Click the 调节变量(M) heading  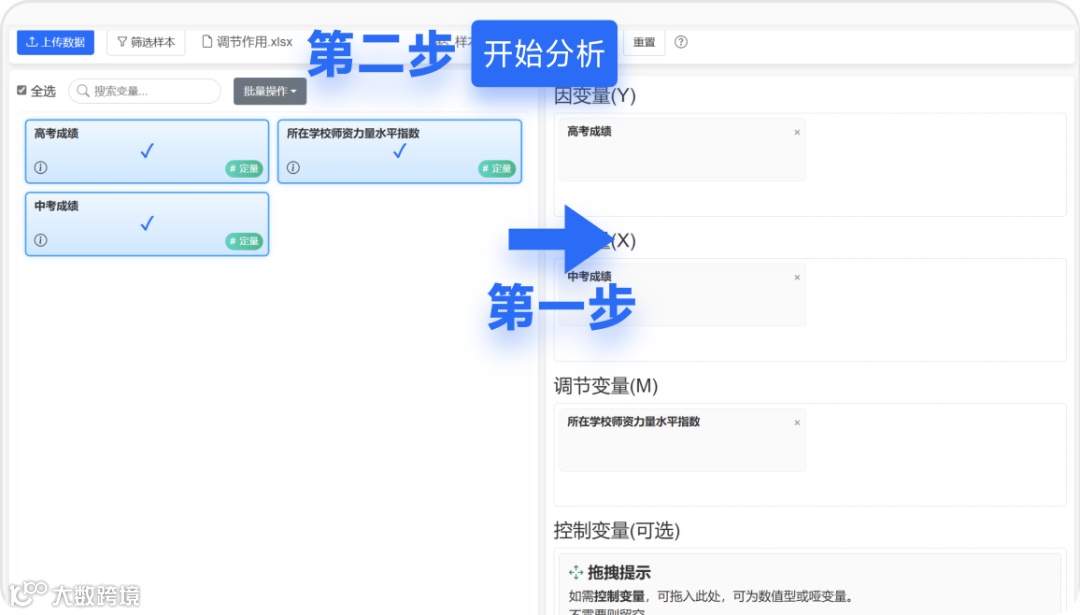[x=605, y=386]
